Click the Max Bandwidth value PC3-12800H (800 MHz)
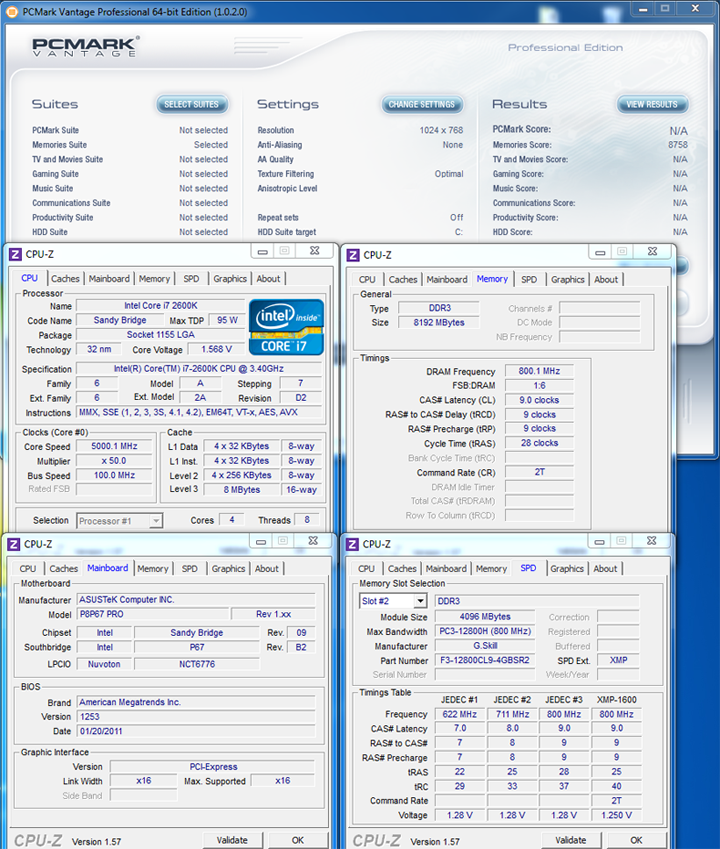This screenshot has width=720, height=849. pyautogui.click(x=485, y=632)
